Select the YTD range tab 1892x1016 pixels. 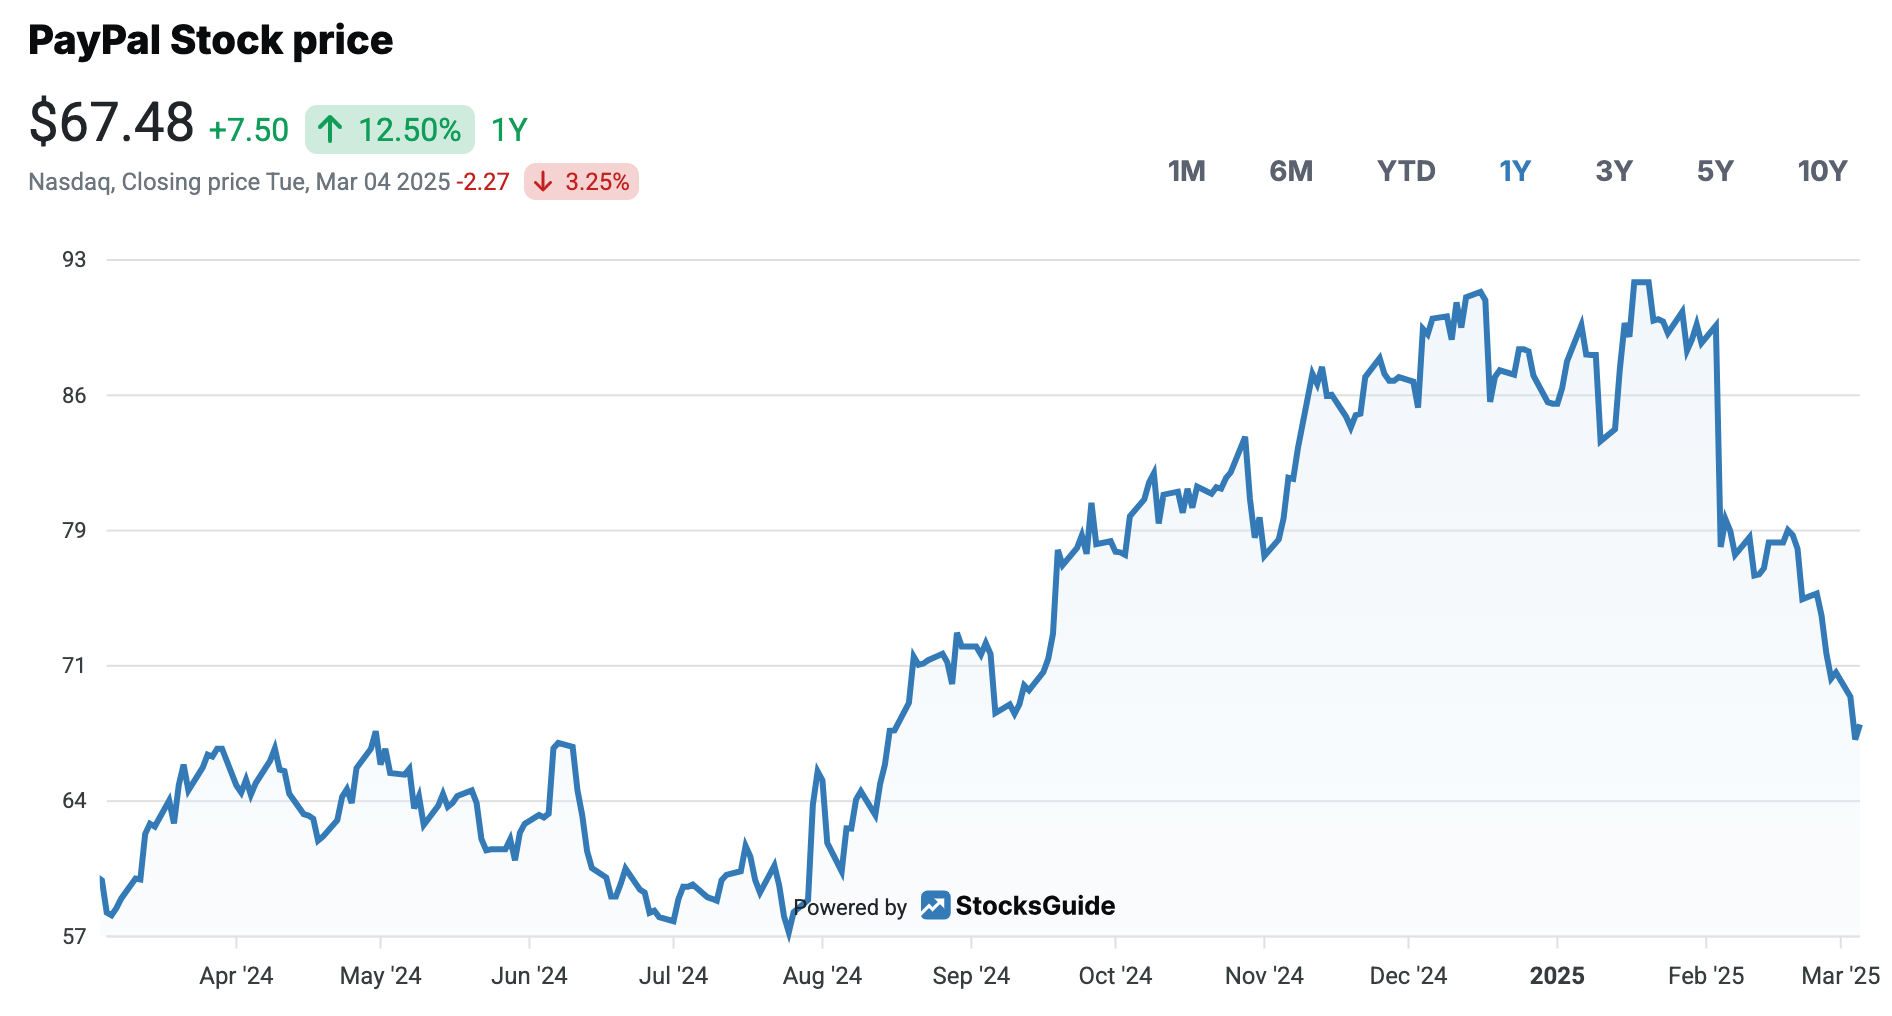1406,171
